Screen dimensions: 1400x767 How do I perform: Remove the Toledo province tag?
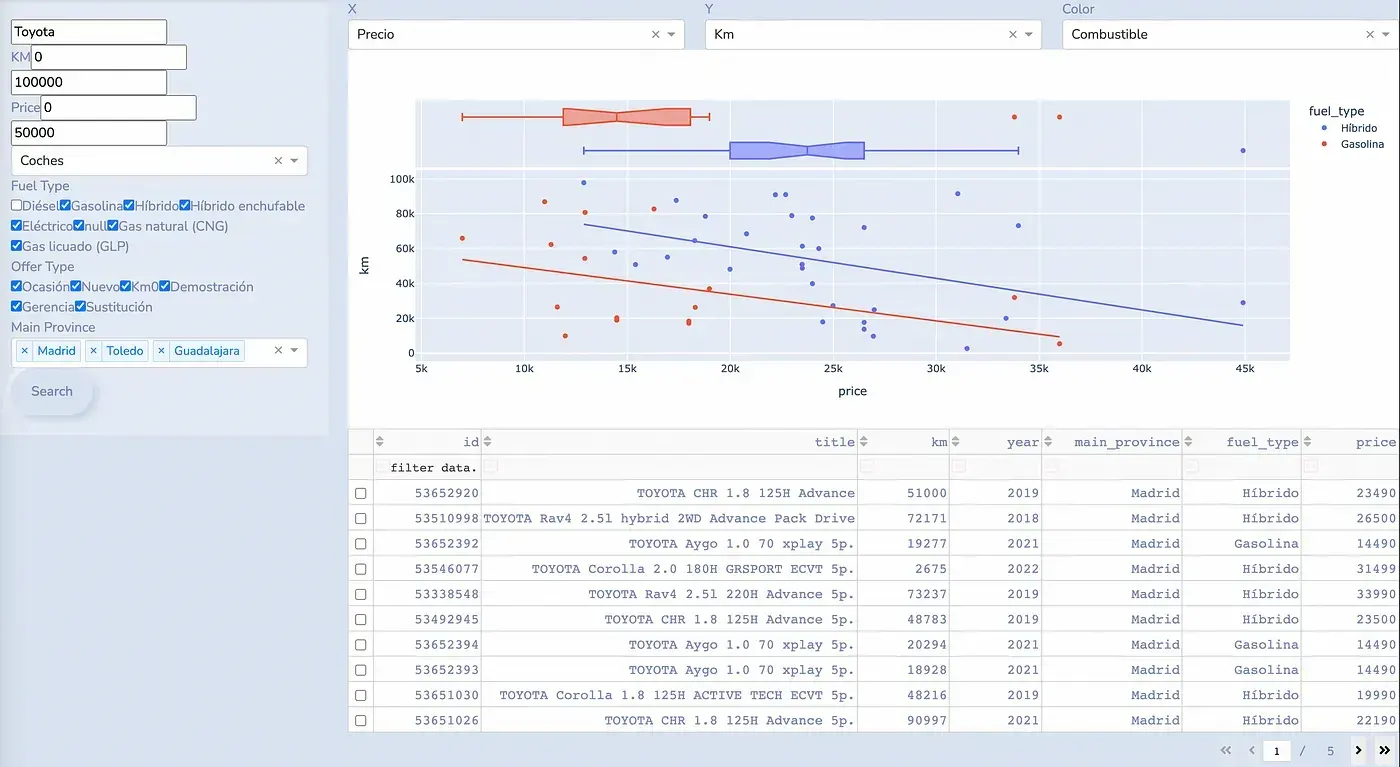pos(93,351)
